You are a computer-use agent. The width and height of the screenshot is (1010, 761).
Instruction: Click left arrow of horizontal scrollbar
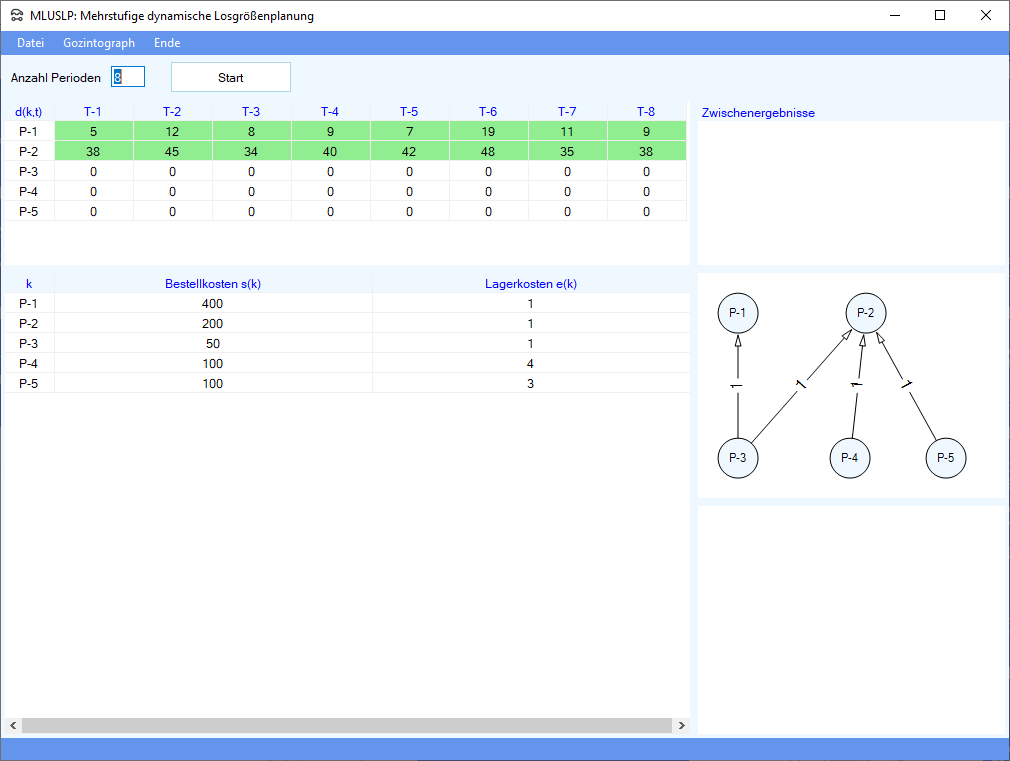tap(13, 725)
